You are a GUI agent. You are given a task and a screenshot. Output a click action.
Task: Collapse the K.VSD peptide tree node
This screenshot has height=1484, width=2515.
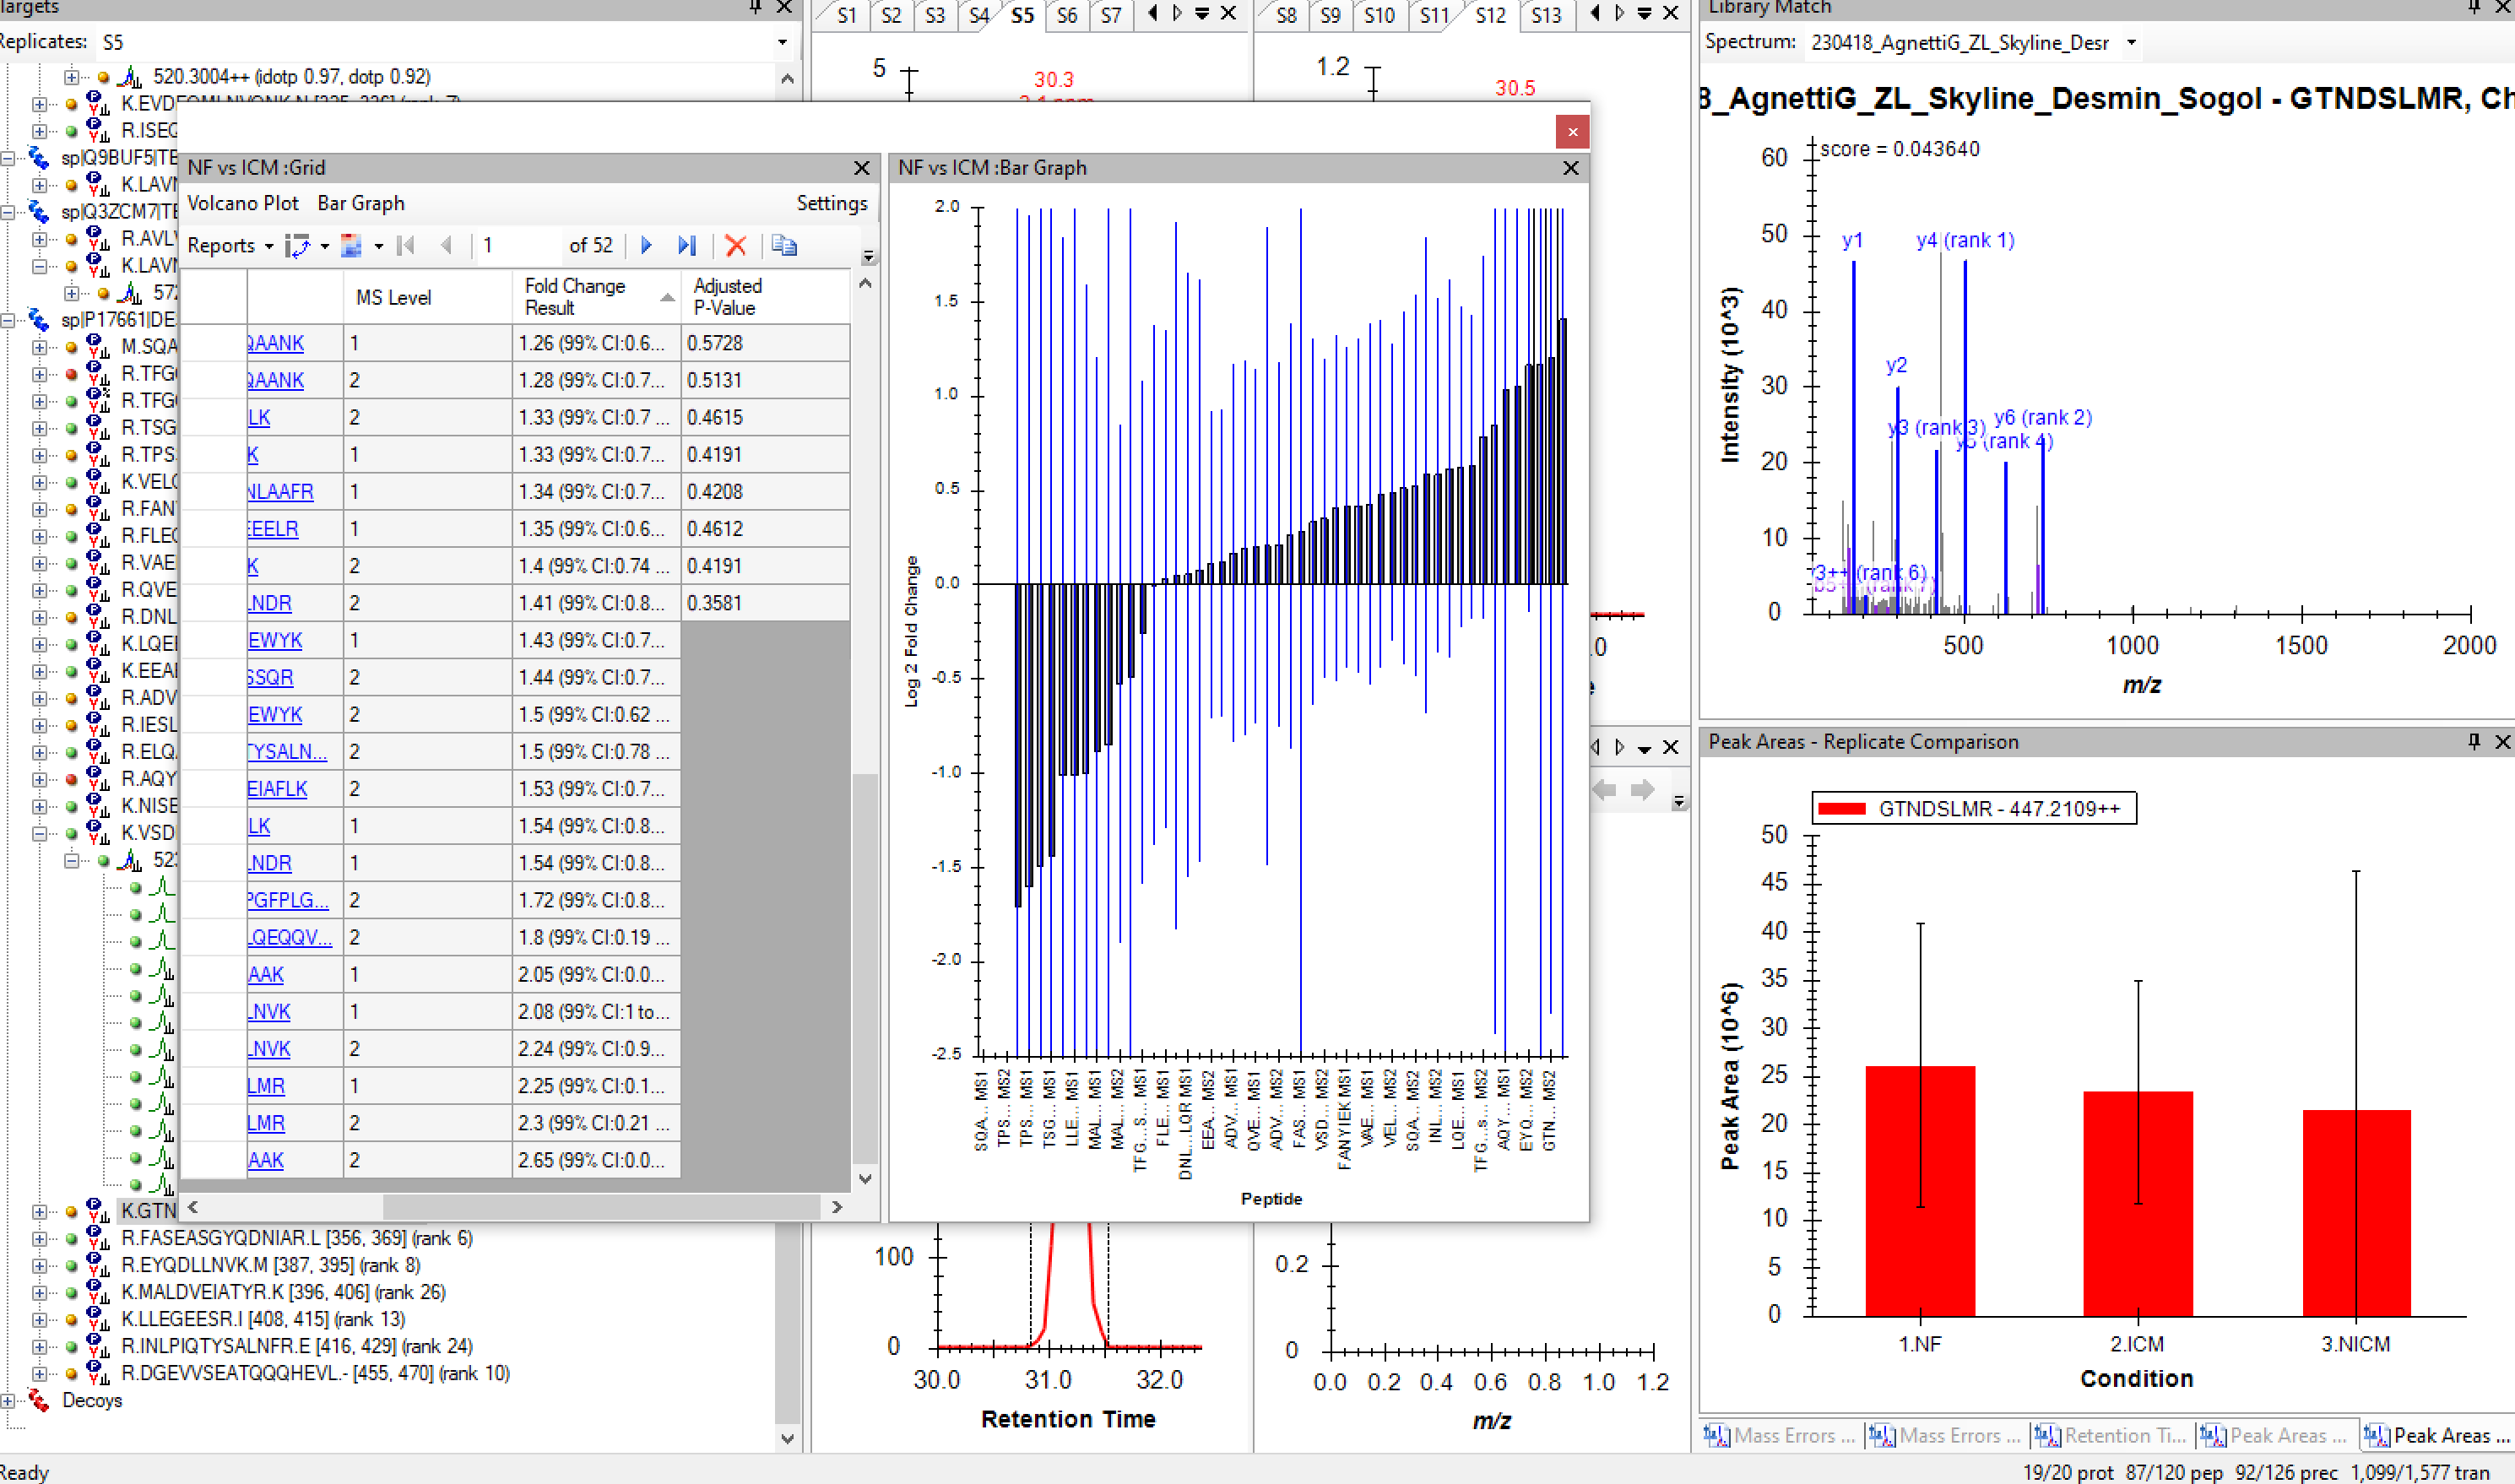tap(39, 833)
